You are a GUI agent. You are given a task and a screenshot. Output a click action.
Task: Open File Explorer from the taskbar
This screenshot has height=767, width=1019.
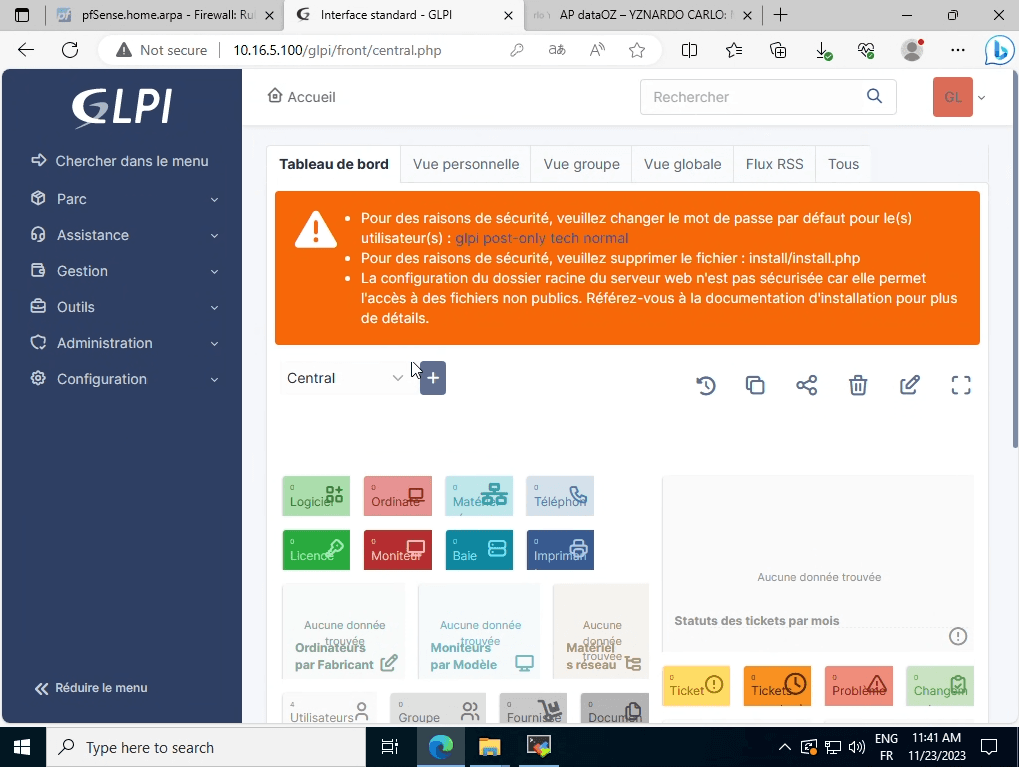[x=489, y=747]
